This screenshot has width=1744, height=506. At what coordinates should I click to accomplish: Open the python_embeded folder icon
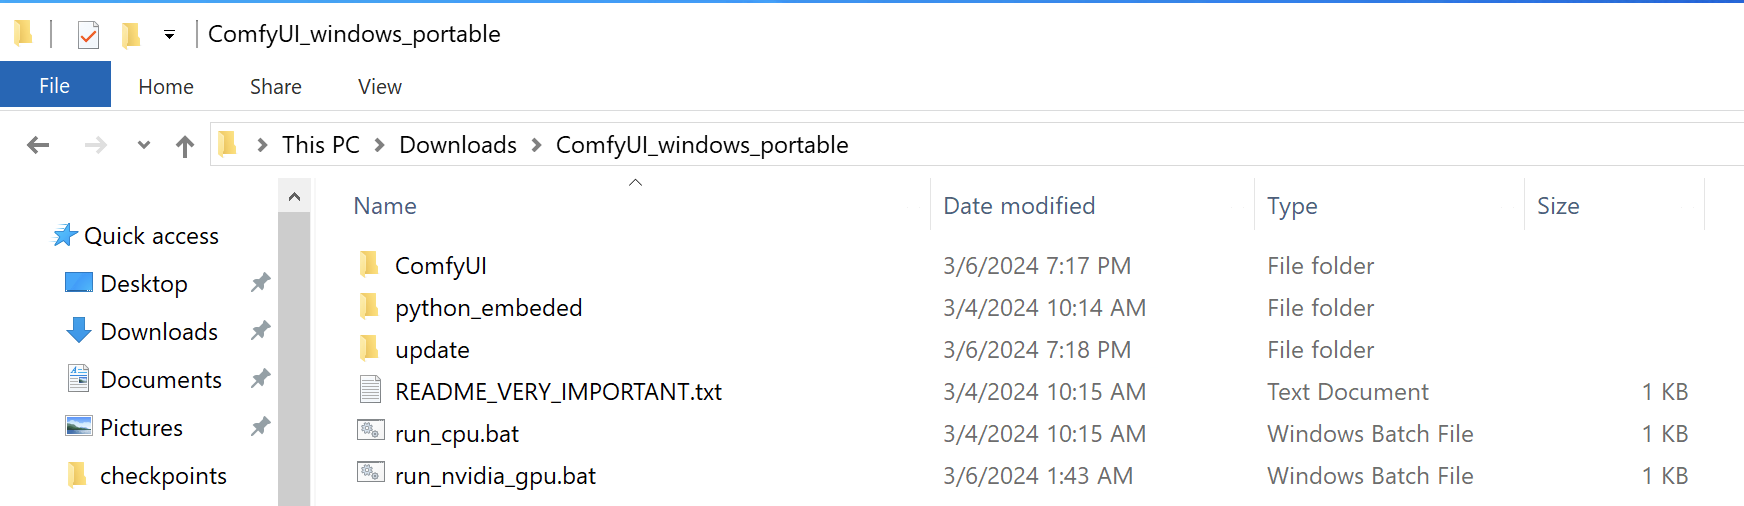[x=369, y=306]
